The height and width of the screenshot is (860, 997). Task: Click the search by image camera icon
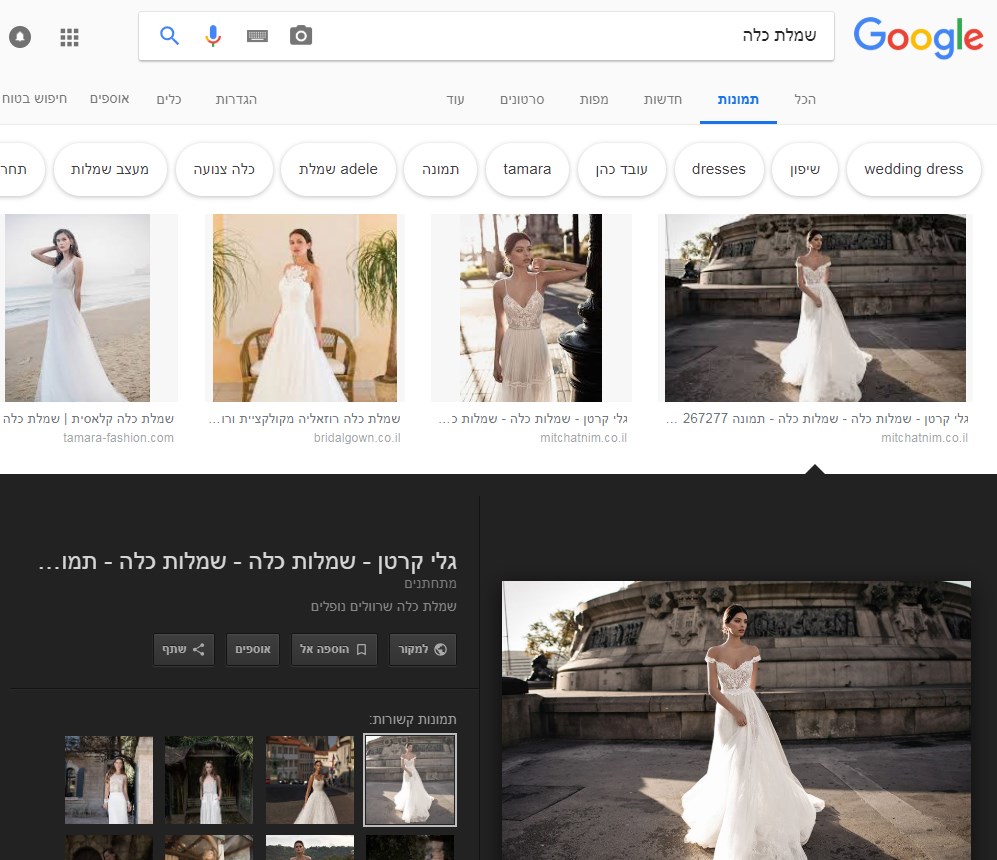[x=301, y=36]
